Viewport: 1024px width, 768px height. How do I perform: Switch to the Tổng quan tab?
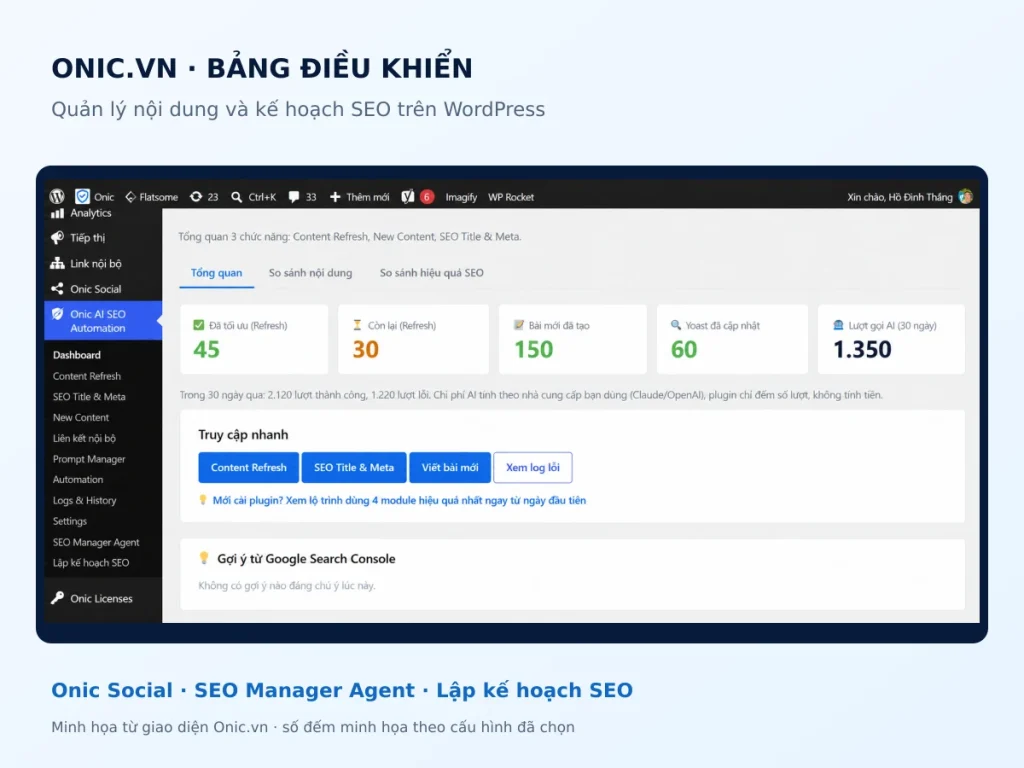216,273
